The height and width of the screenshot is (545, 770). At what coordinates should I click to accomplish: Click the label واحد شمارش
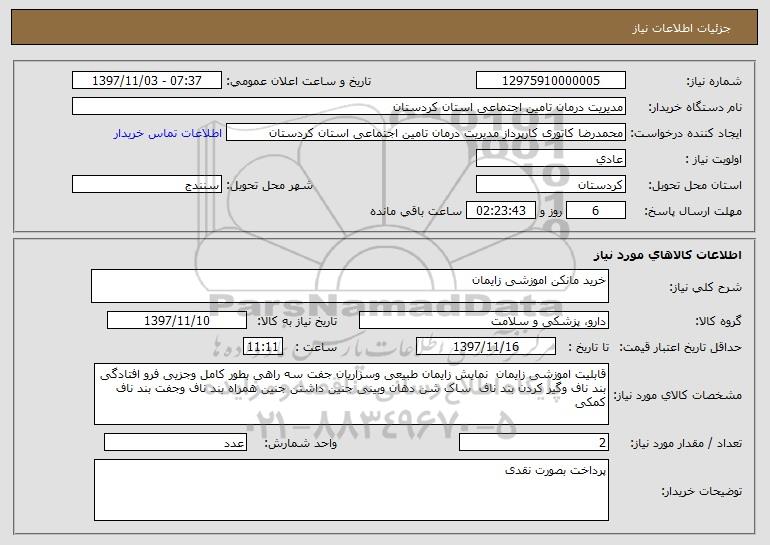(301, 443)
